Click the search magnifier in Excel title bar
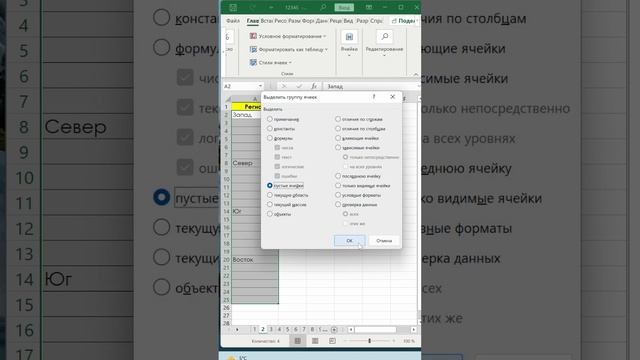Viewport: 640px width, 360px height. [323, 7]
